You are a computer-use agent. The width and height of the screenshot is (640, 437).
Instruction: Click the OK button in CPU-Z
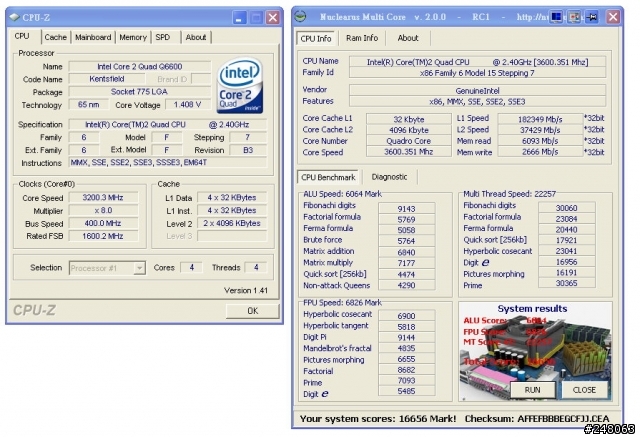click(253, 311)
